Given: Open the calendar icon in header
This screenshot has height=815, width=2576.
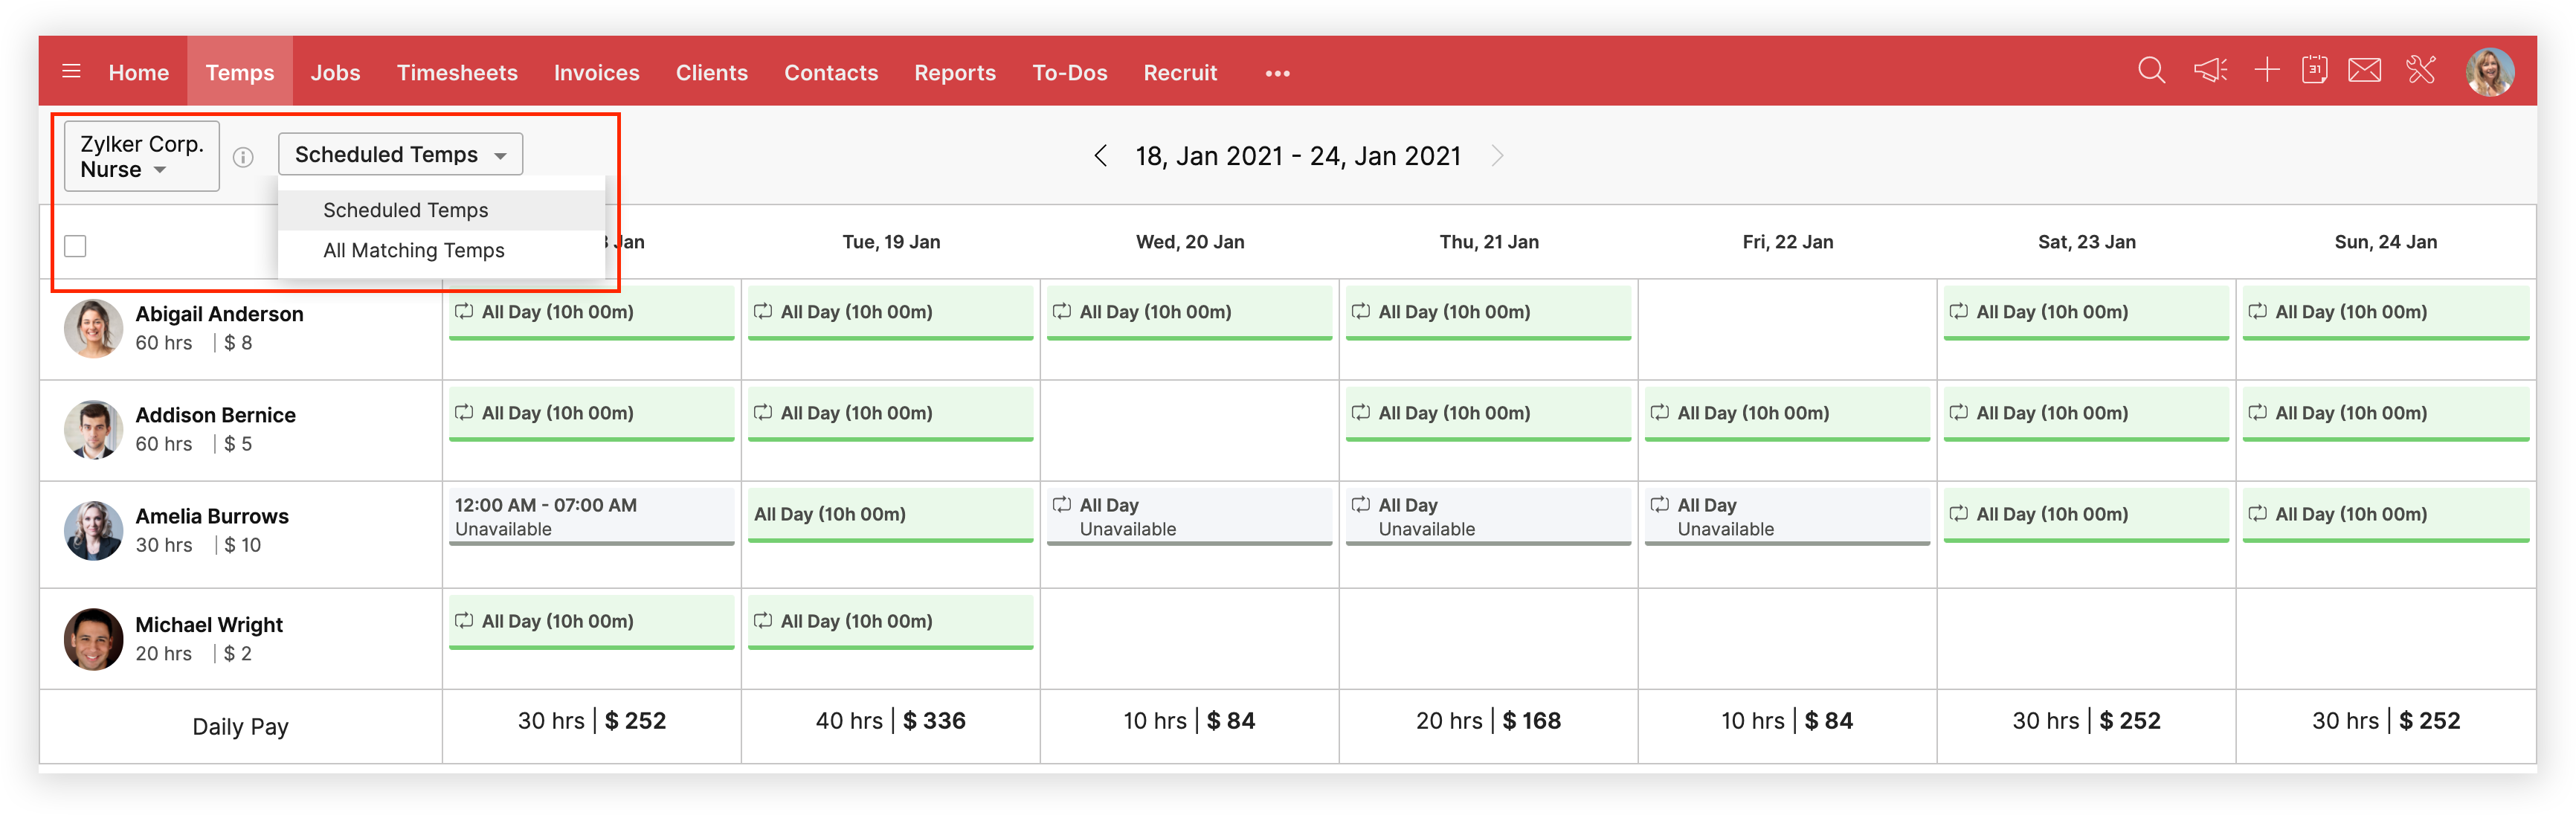Looking at the screenshot, I should click(x=2314, y=71).
